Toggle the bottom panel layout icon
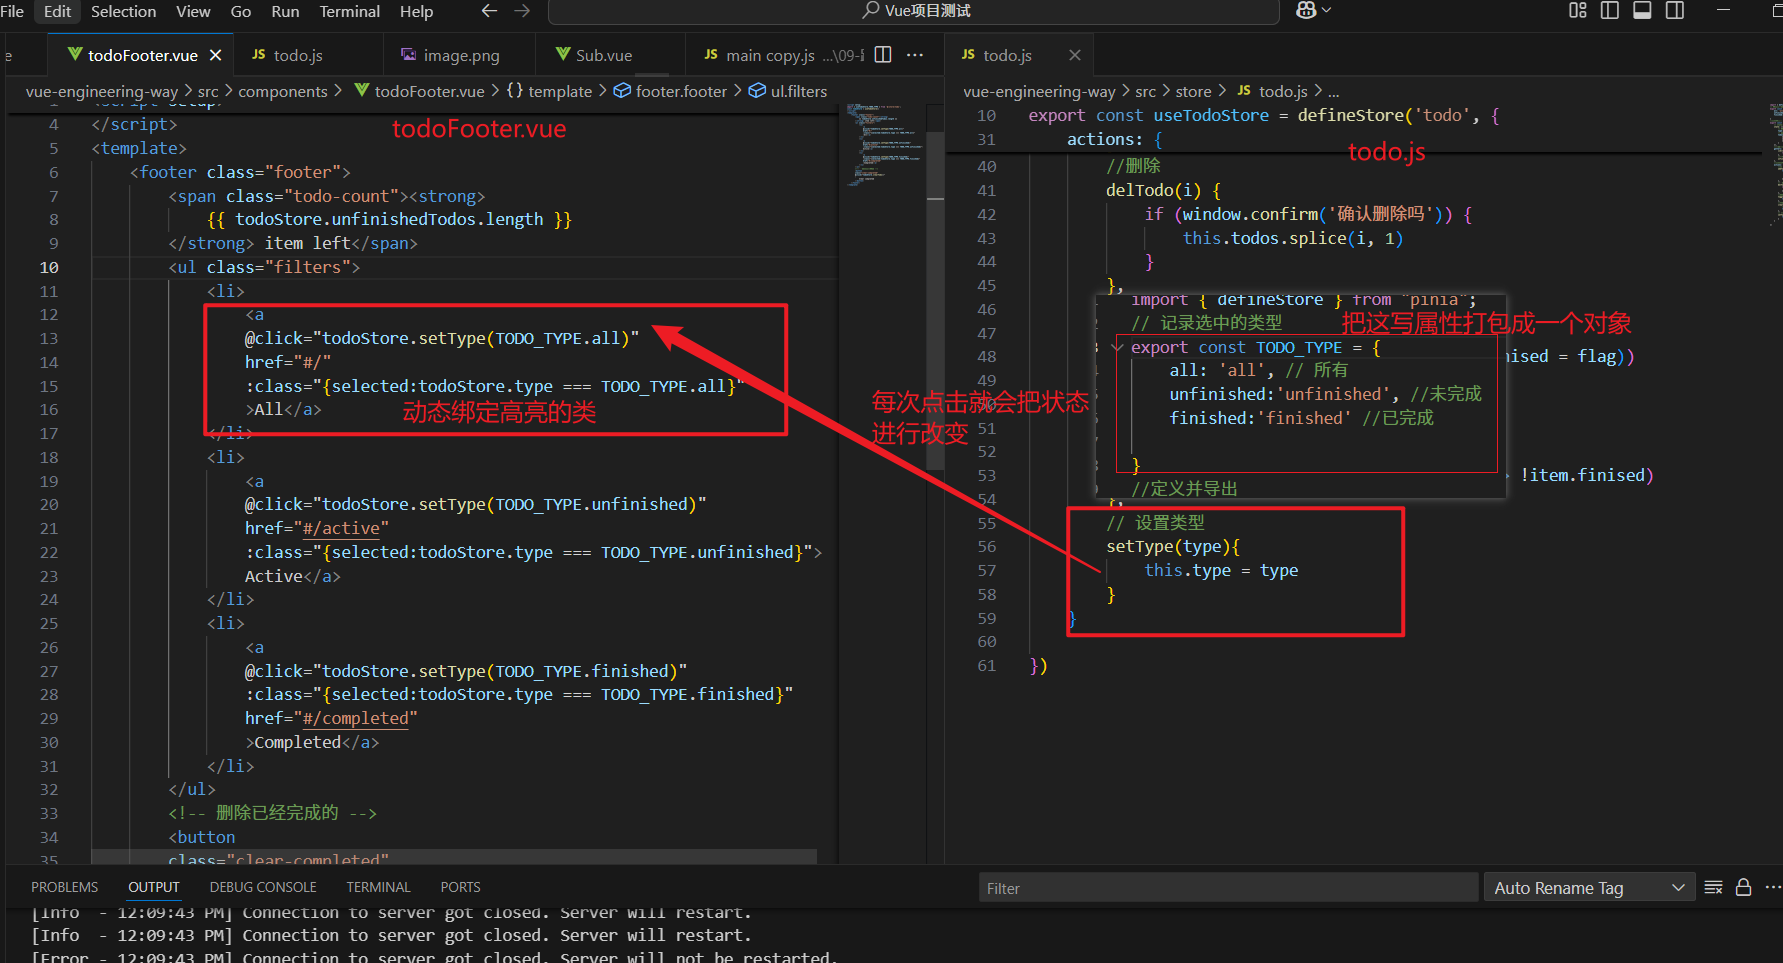The width and height of the screenshot is (1783, 963). [1642, 10]
